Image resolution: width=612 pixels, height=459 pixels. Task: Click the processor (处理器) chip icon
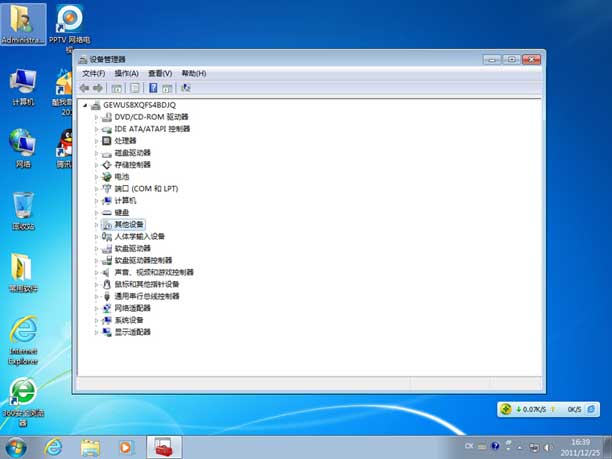pyautogui.click(x=107, y=141)
